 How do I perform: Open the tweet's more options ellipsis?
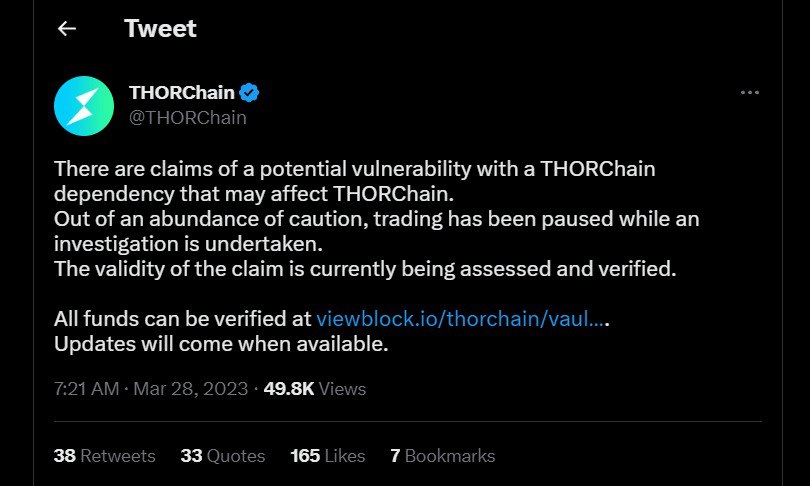pos(749,93)
